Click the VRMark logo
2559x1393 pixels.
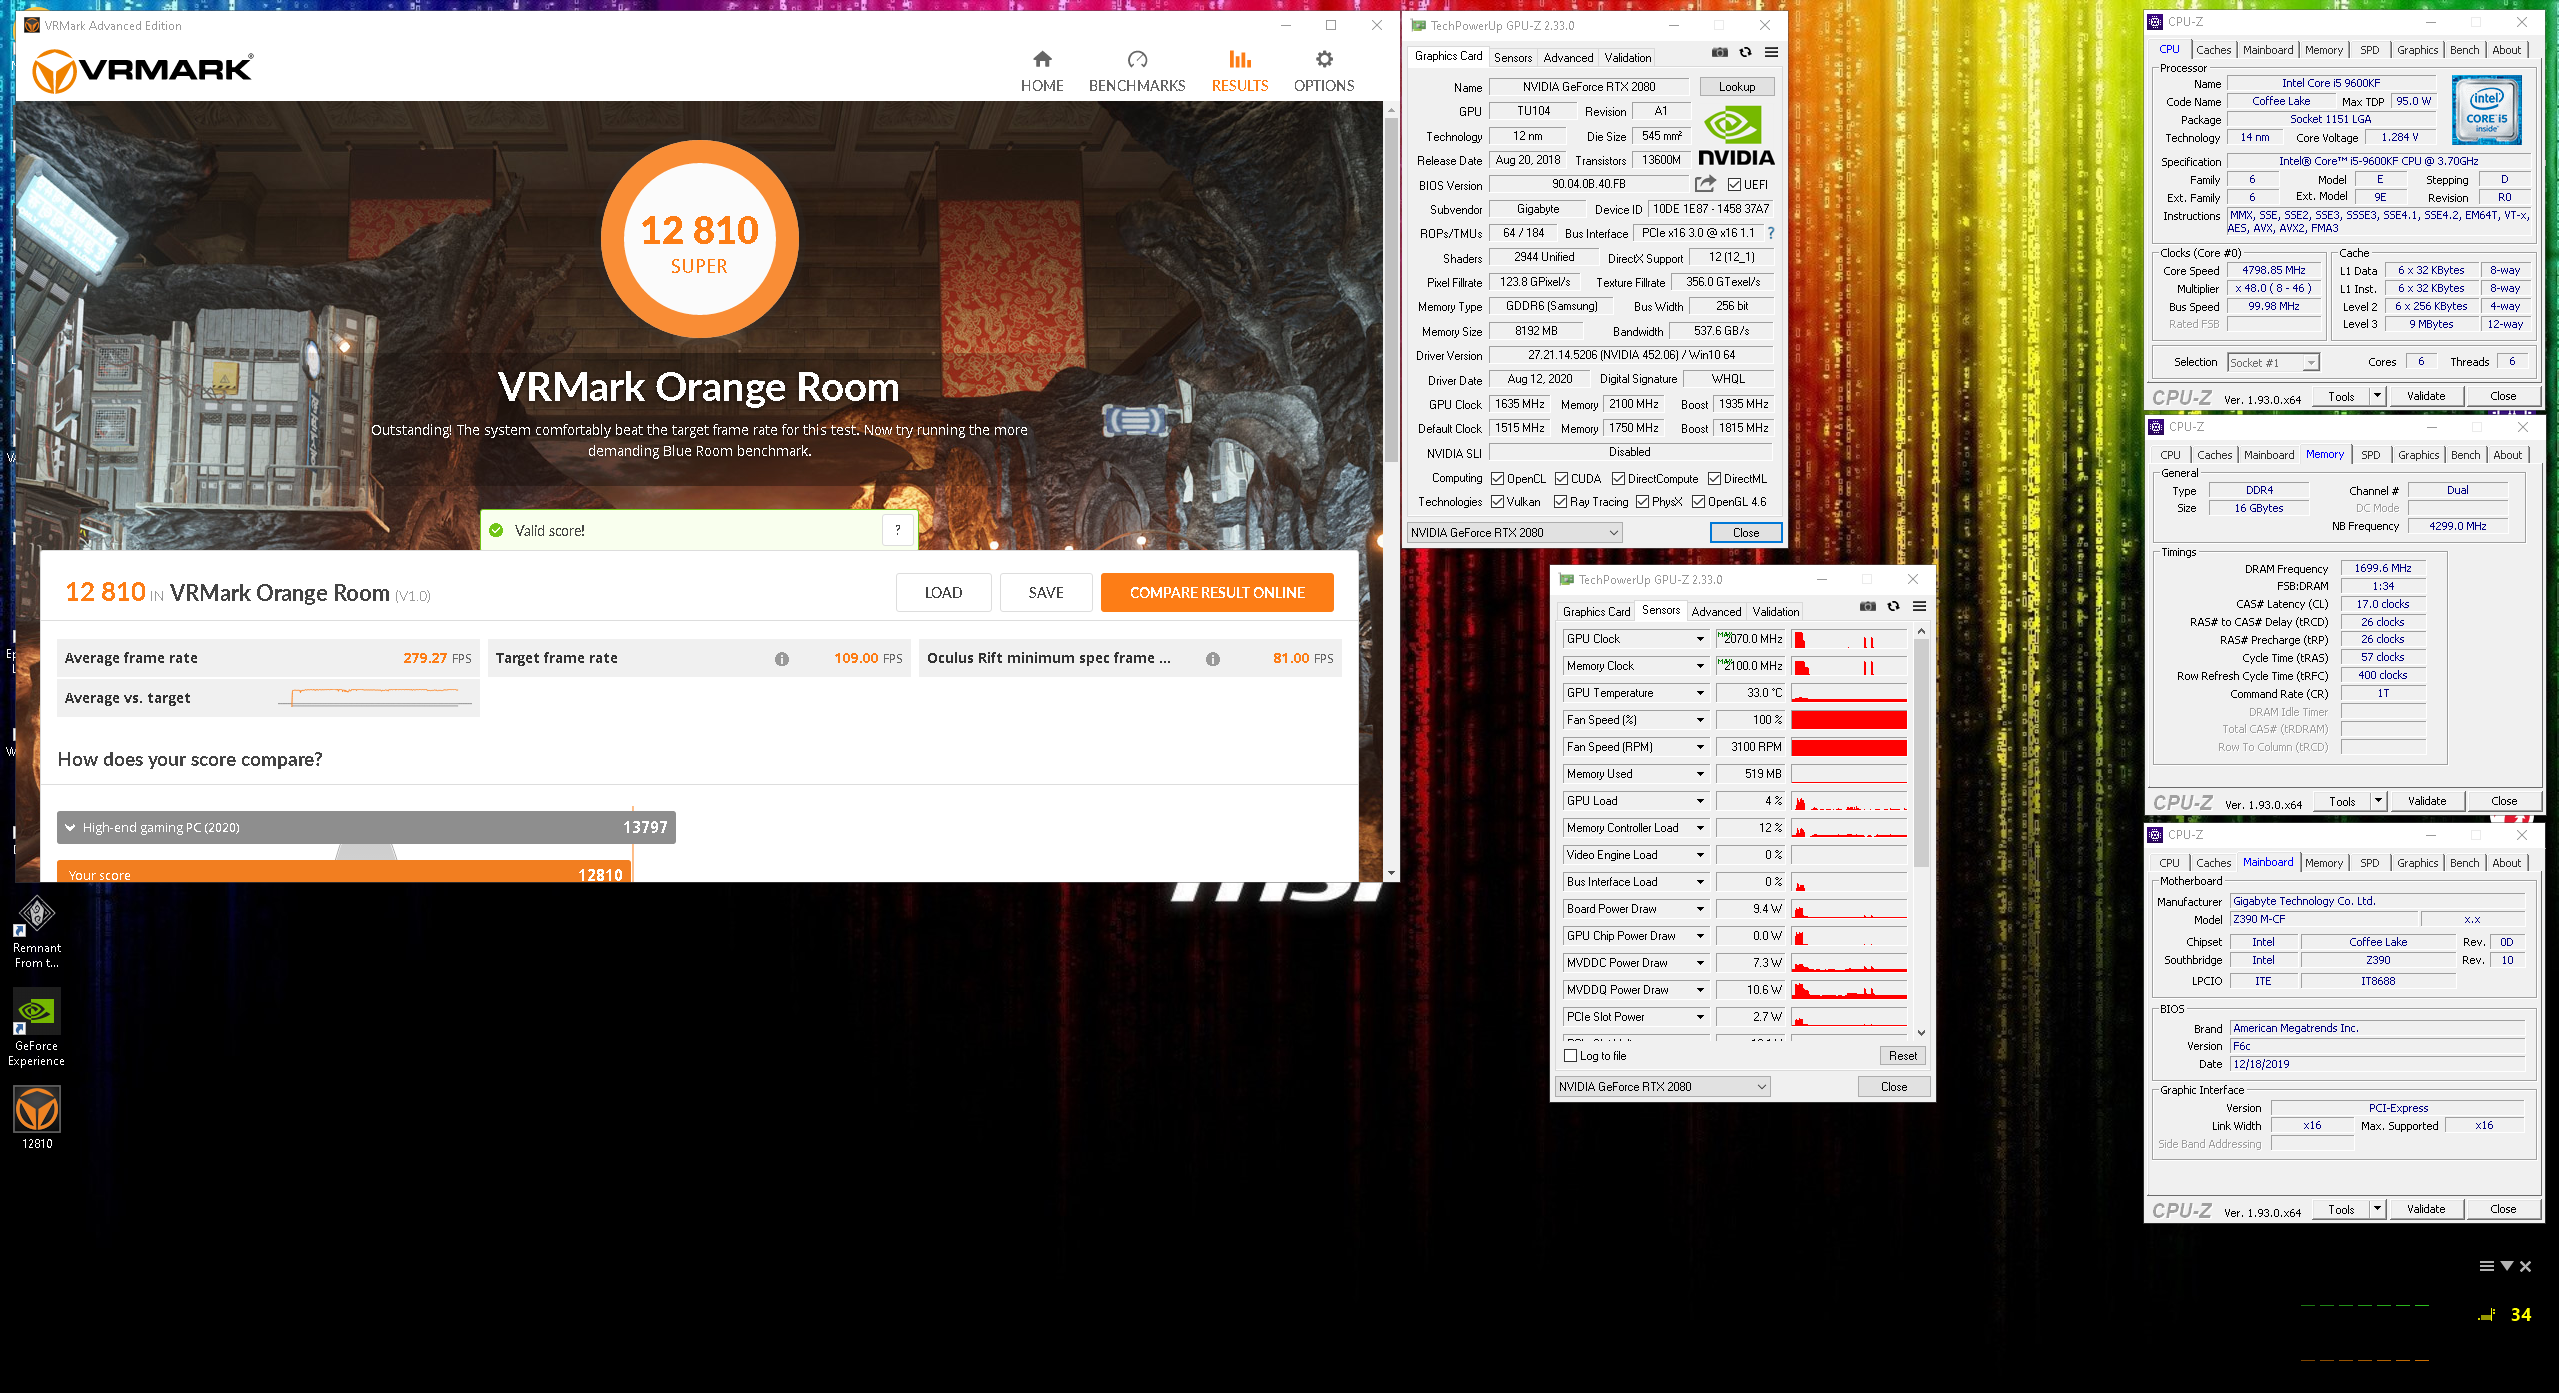coord(143,71)
